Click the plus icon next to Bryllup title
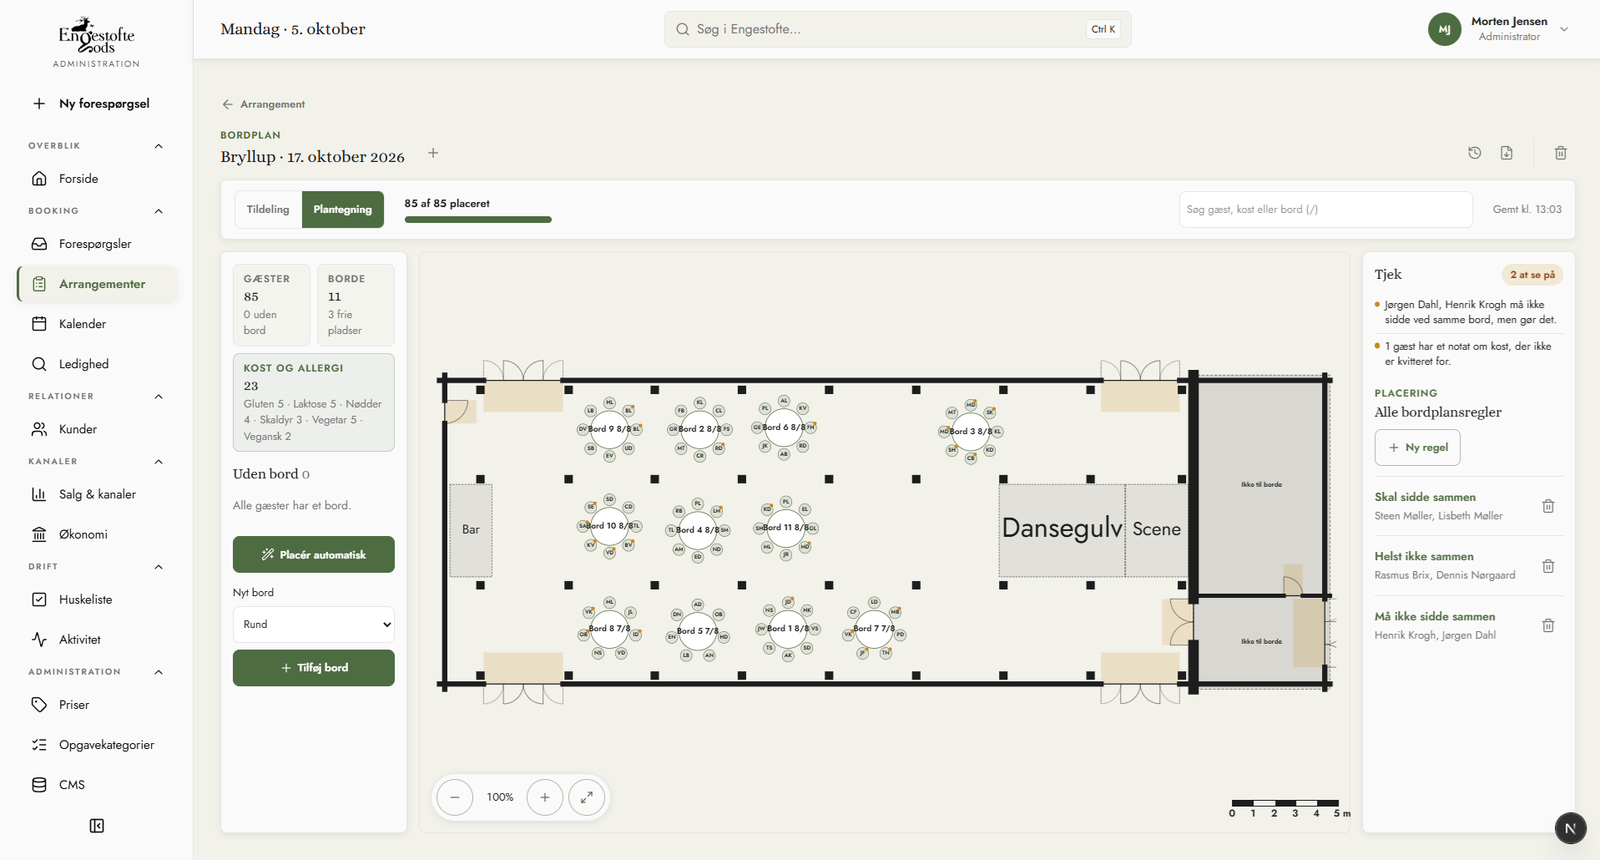 click(433, 153)
